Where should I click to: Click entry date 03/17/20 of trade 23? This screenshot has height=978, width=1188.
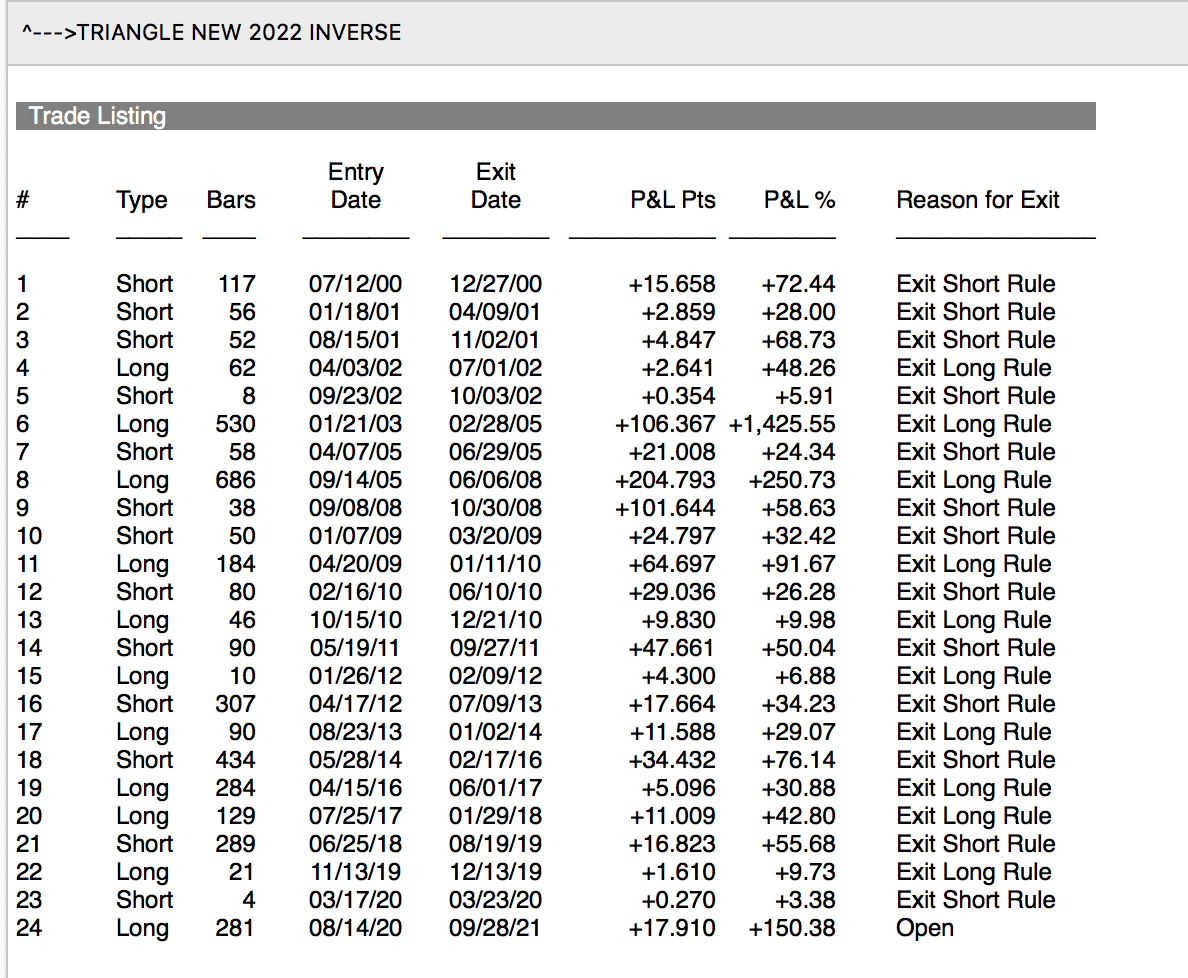pos(355,900)
